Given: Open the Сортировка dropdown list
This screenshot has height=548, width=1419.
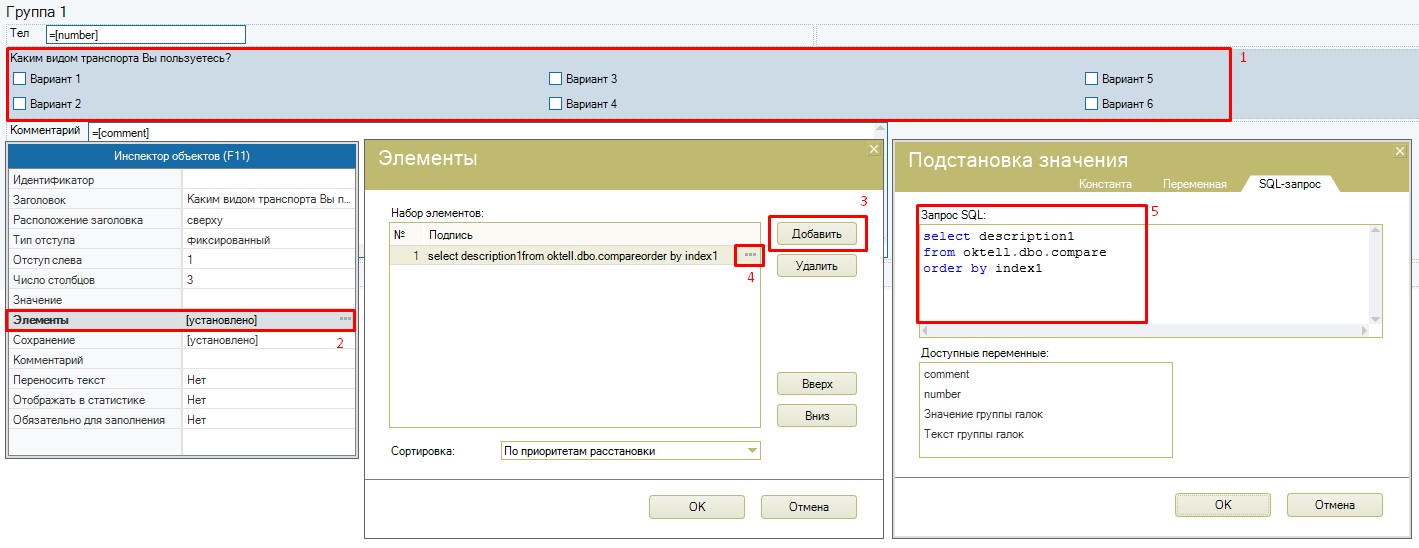Looking at the screenshot, I should point(752,451).
